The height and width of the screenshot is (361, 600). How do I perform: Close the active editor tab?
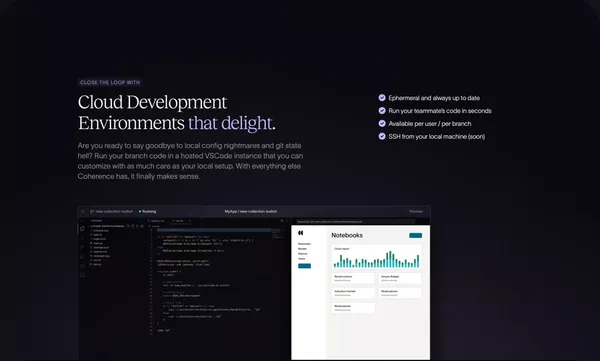point(190,221)
